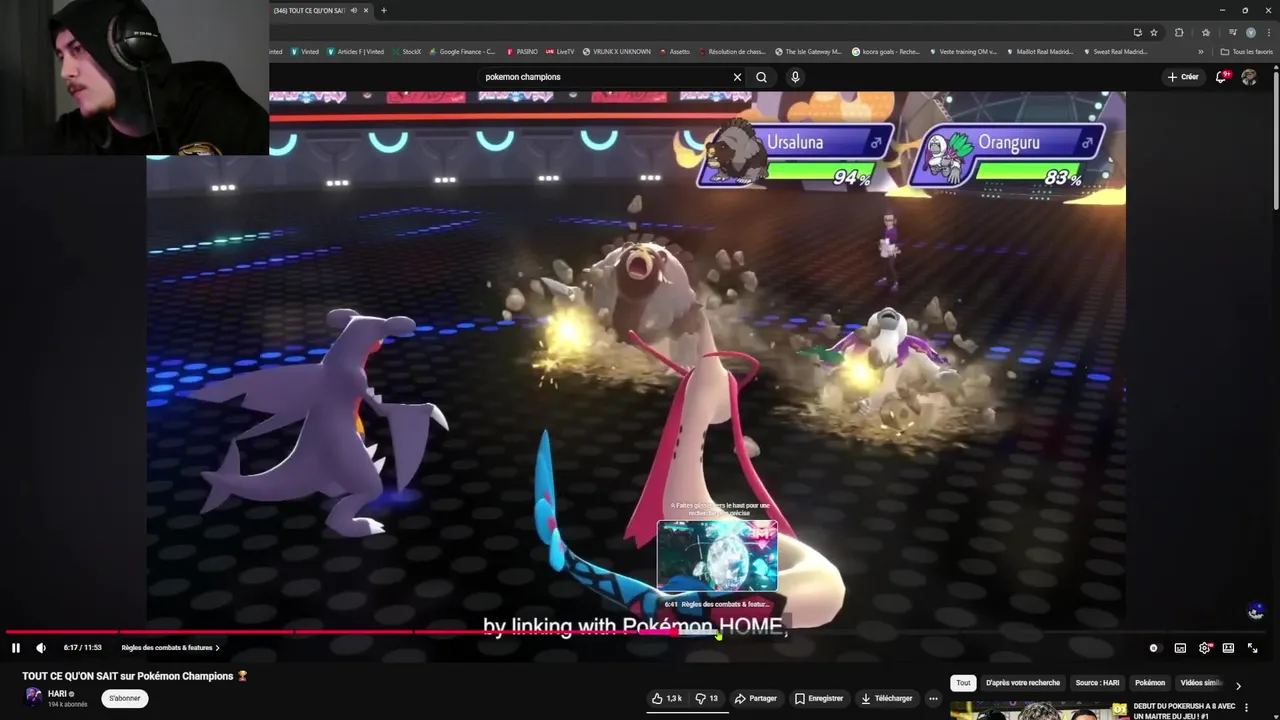Select the 'Vidéos similaires' chip

tap(1200, 683)
